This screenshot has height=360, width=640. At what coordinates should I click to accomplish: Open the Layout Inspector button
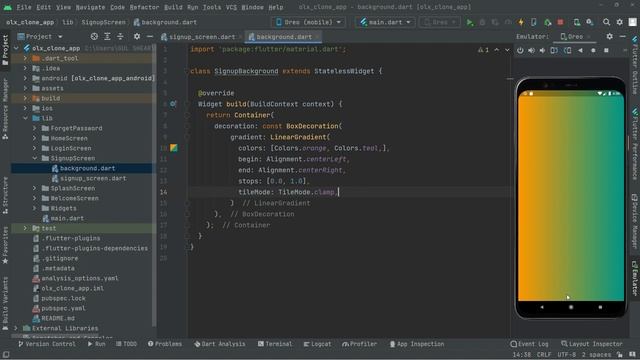pos(592,344)
